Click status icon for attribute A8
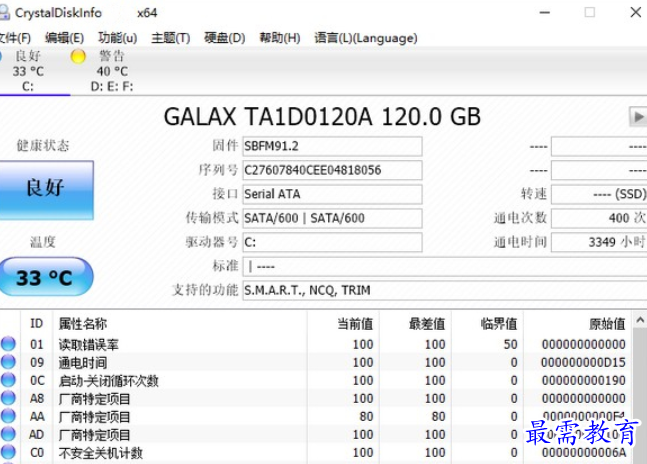Viewport: 647px width, 464px height. (x=8, y=398)
